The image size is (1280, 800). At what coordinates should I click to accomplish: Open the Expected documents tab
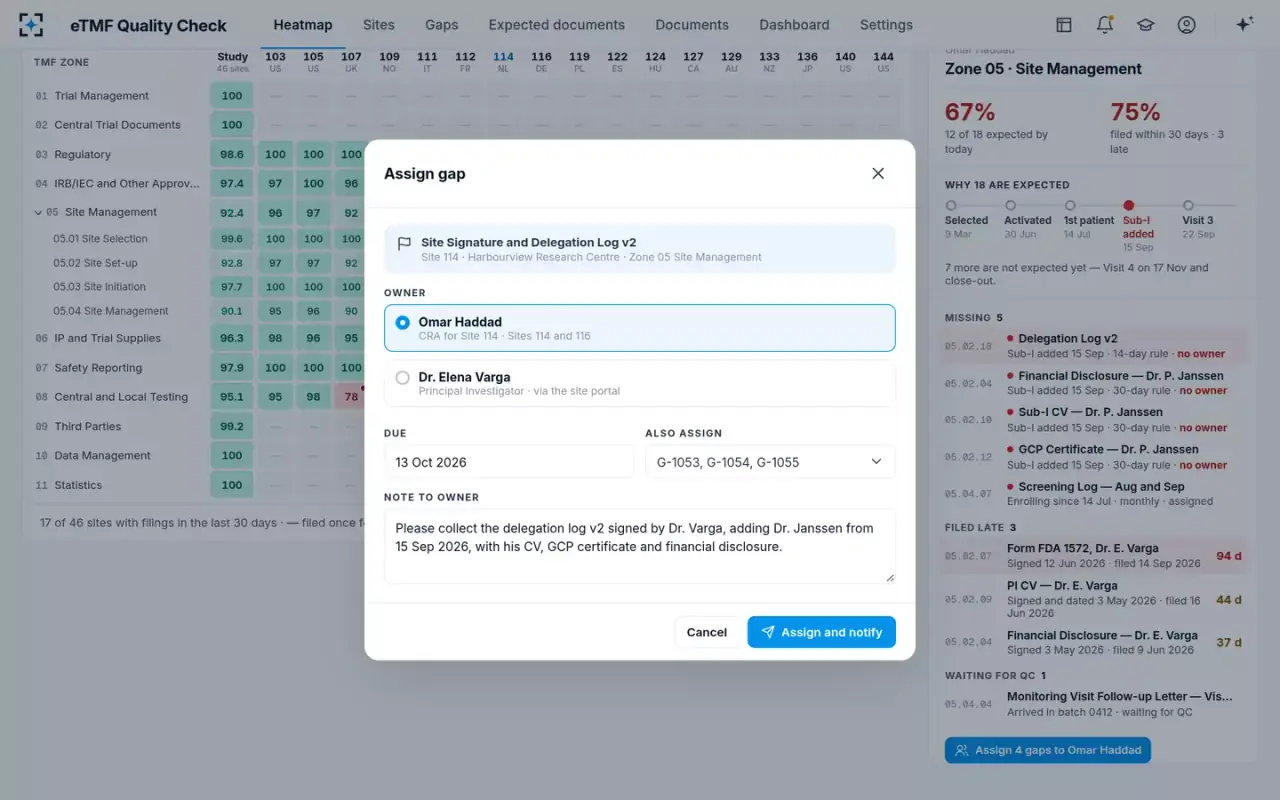point(557,25)
